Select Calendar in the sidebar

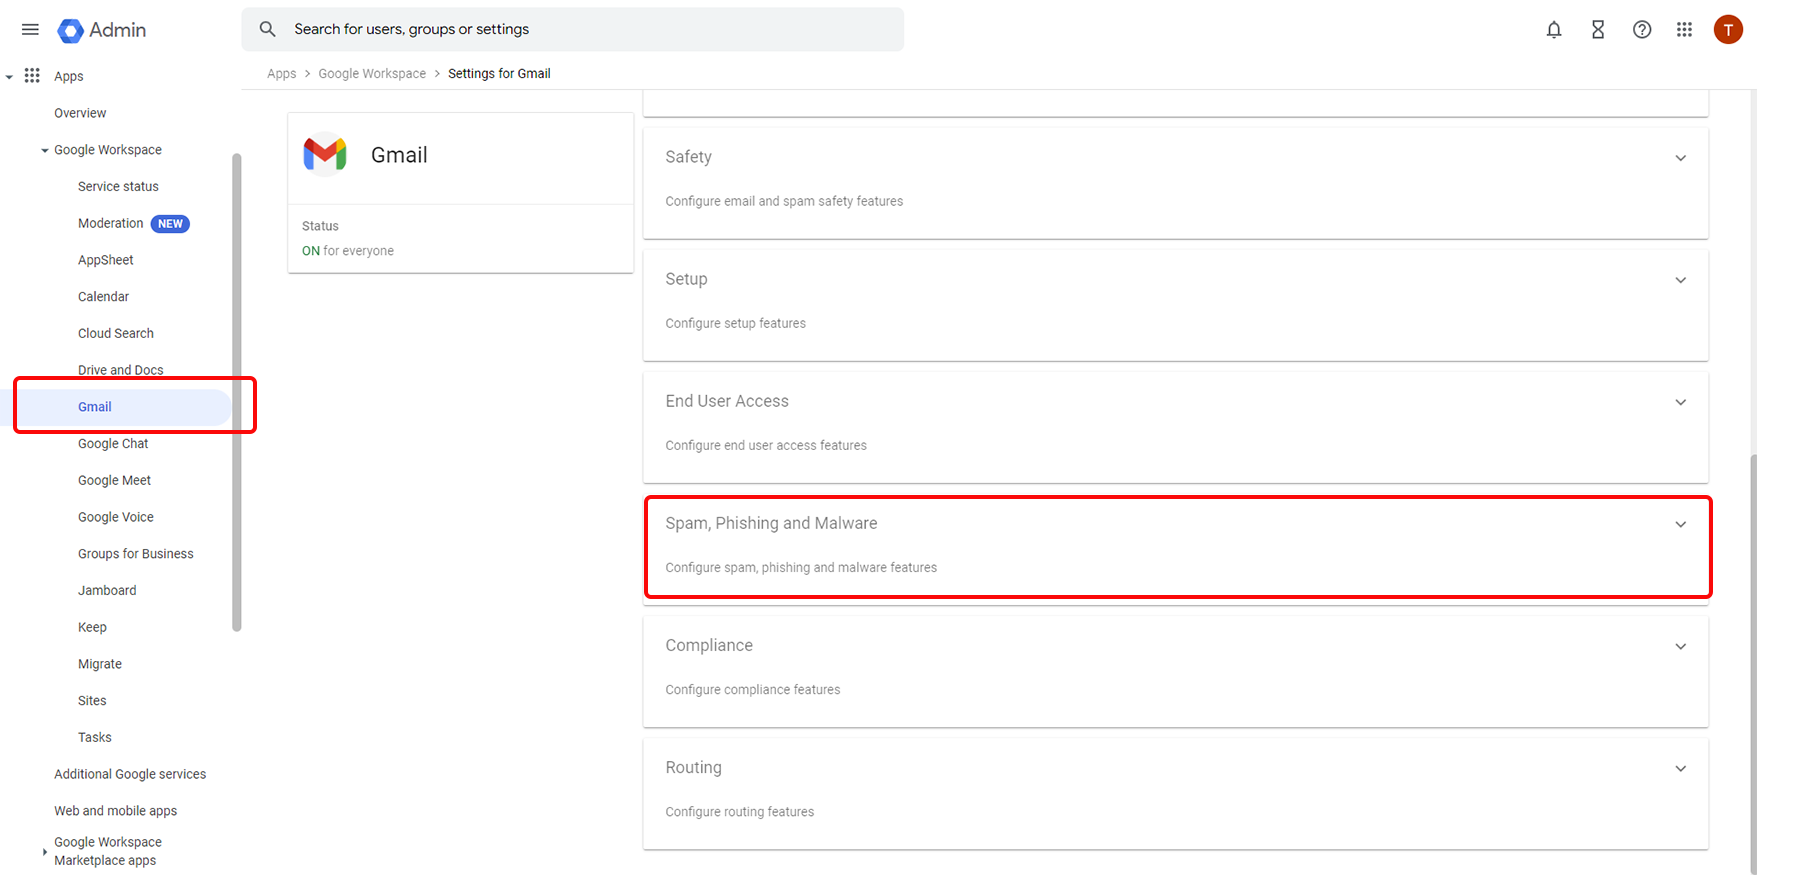(103, 297)
